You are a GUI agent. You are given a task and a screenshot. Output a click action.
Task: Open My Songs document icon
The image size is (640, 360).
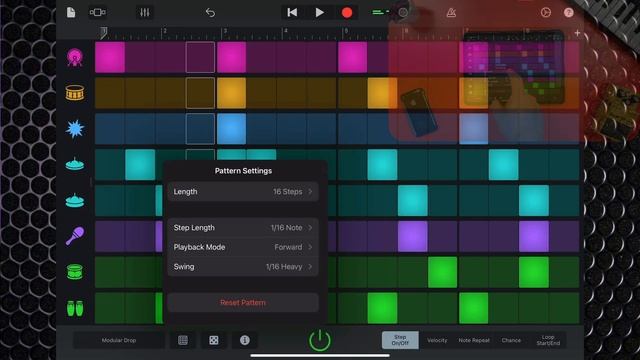(x=71, y=13)
